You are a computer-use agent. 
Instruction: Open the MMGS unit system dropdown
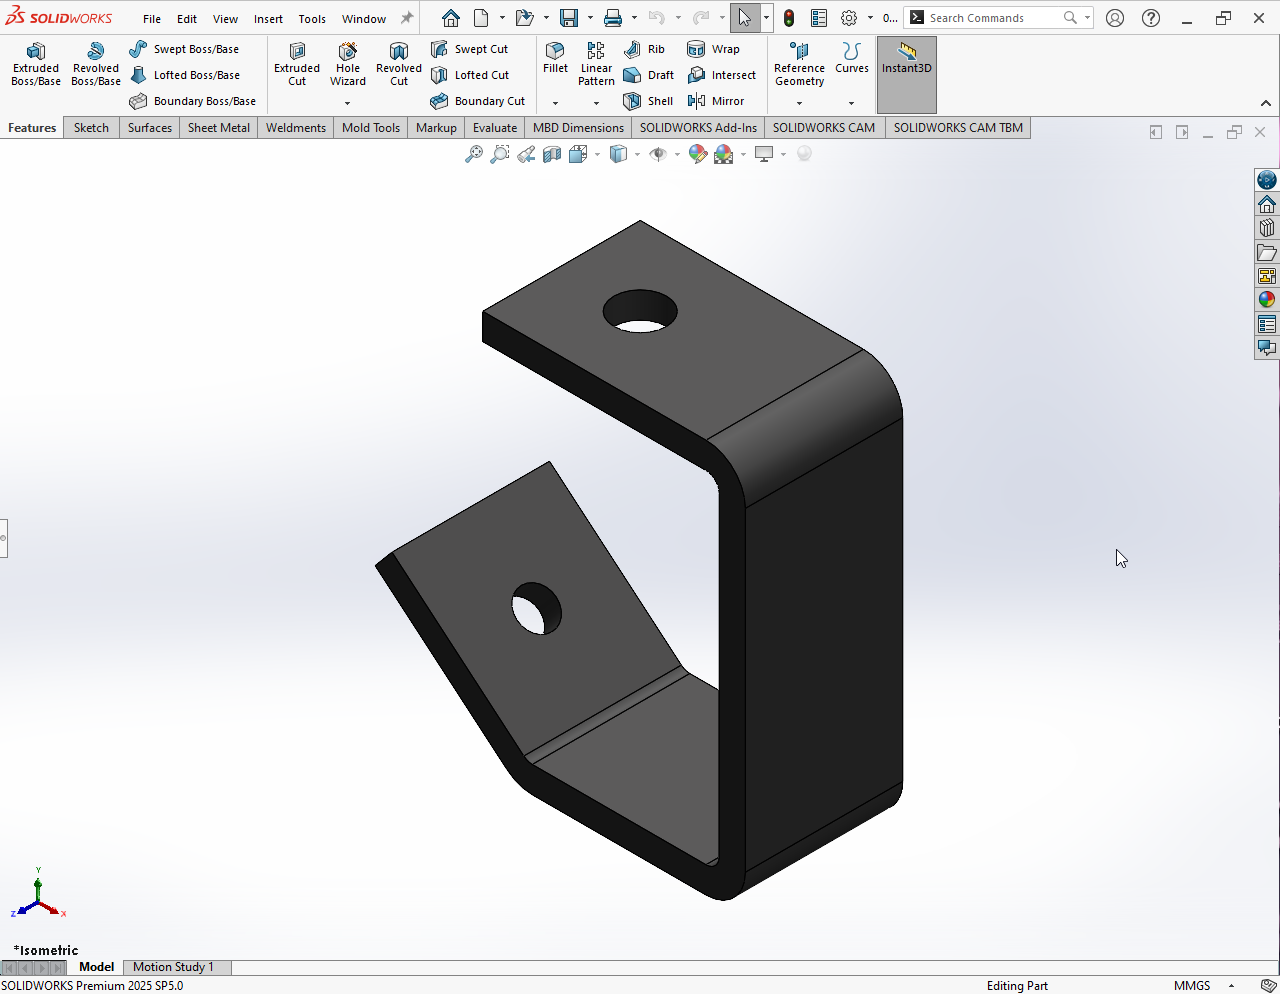1231,986
